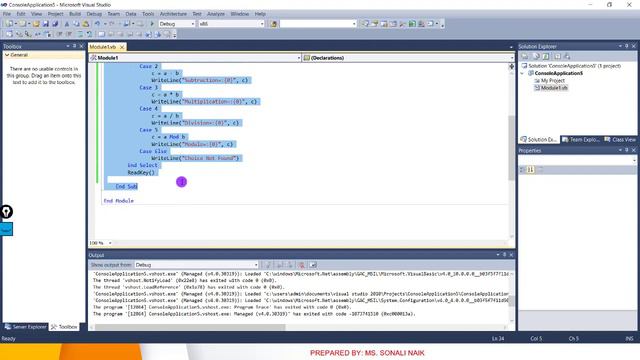Close the Module1.vb tab
Screen dimensions: 640x360
tap(122, 47)
